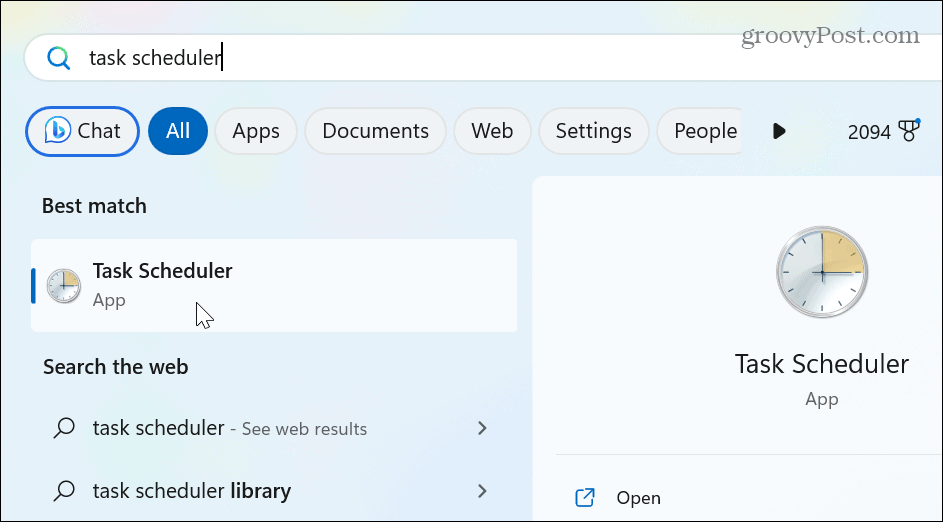
Task: Switch to the People filter tab
Action: [x=699, y=131]
